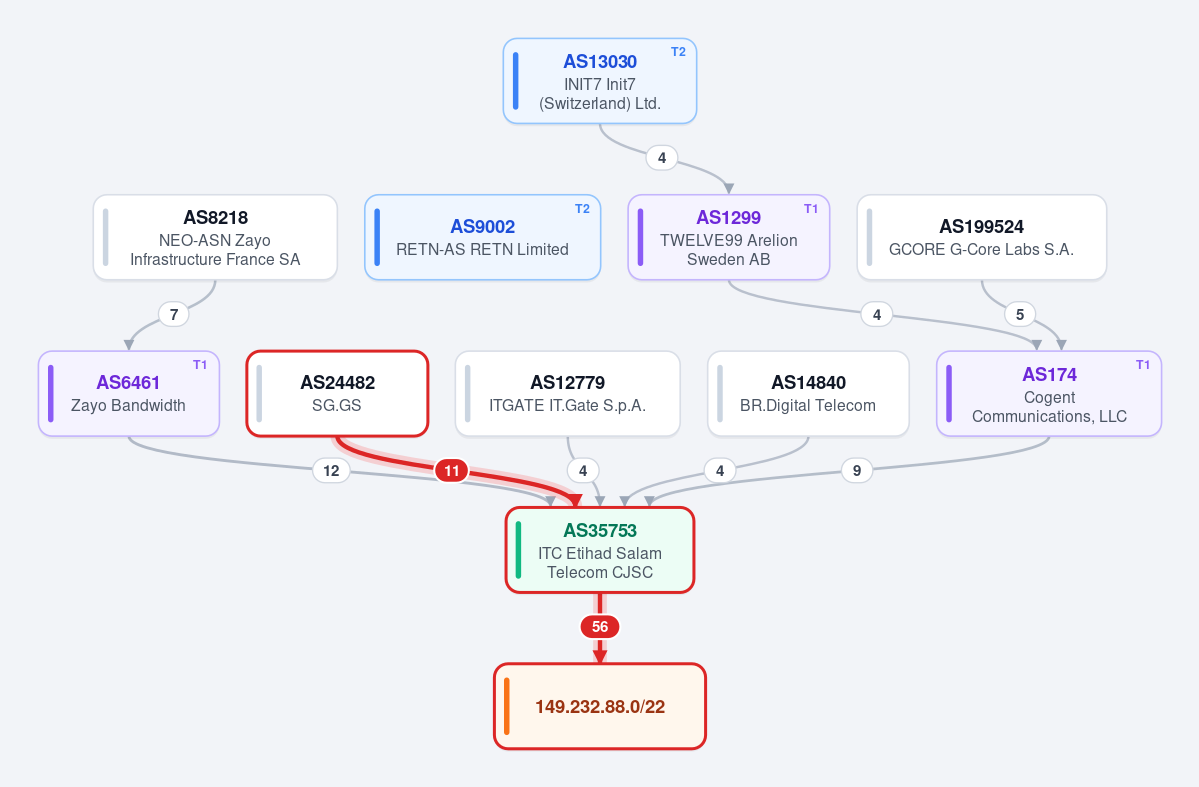Select the AS13030 Init7 node
The height and width of the screenshot is (787, 1199).
(x=600, y=81)
